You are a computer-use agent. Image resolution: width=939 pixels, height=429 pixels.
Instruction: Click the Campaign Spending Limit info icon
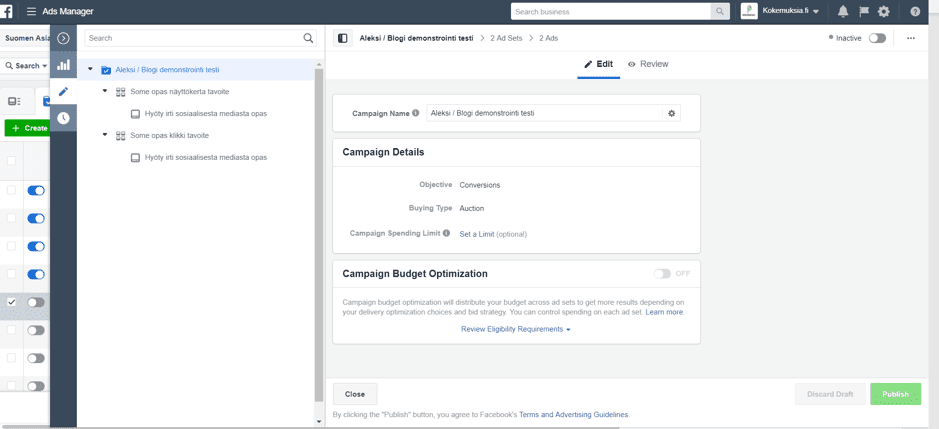pyautogui.click(x=446, y=233)
